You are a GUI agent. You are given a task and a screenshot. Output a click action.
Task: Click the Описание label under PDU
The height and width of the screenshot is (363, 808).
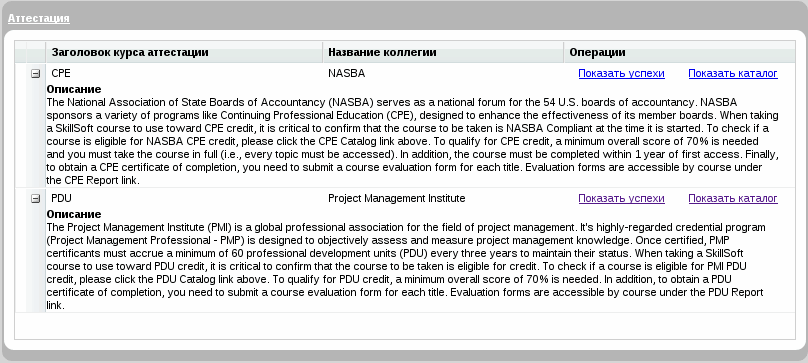(74, 214)
